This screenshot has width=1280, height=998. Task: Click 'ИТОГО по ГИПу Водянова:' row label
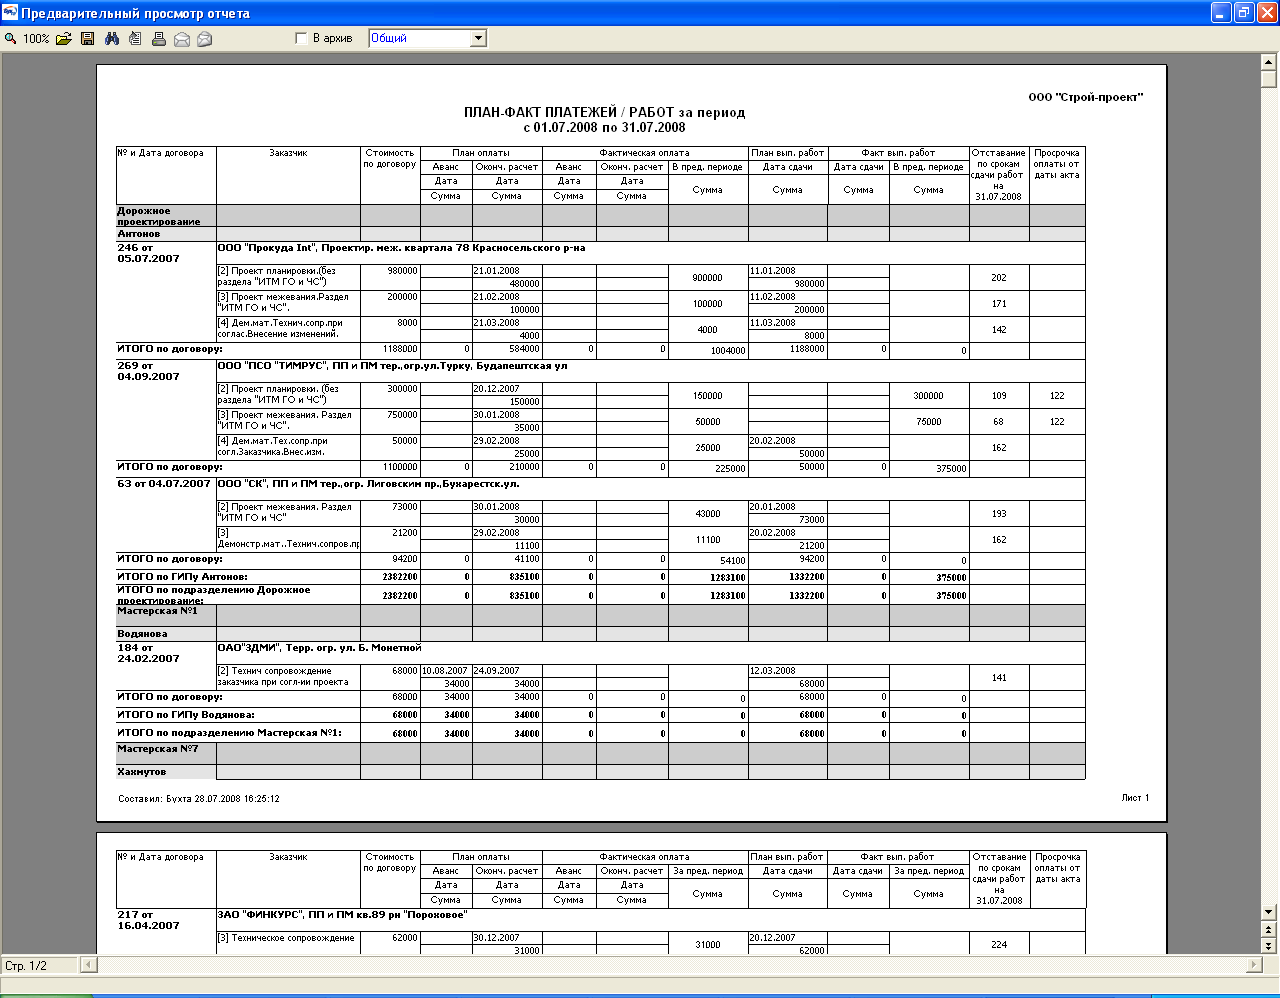186,715
